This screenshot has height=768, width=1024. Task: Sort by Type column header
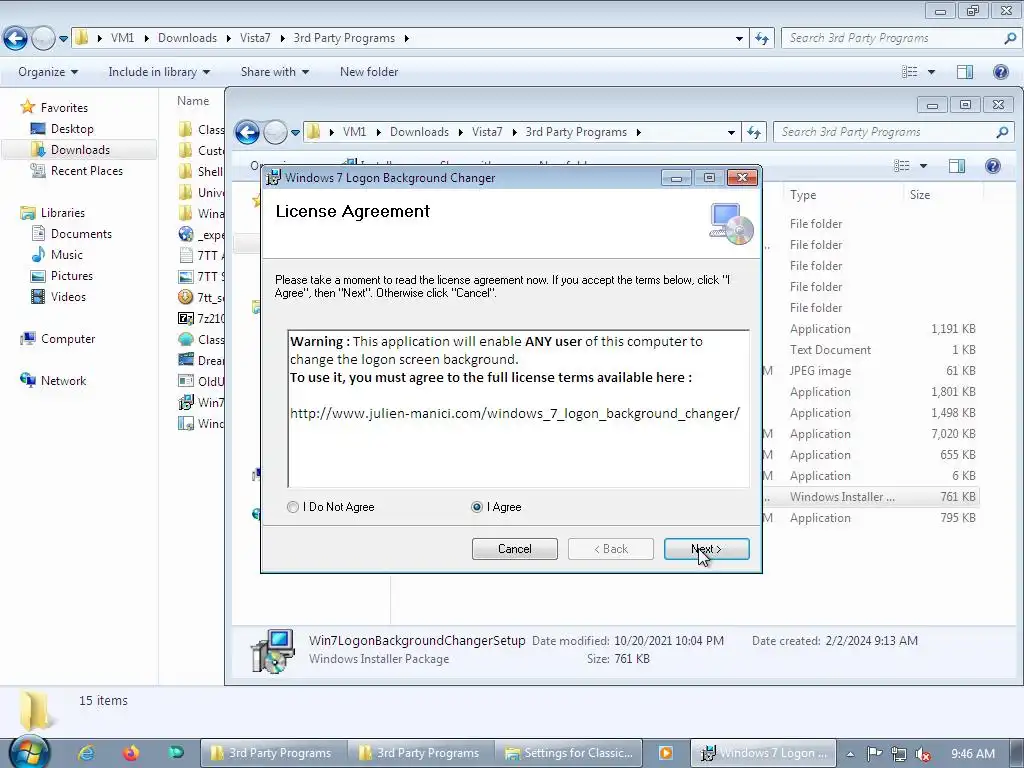[x=803, y=195]
